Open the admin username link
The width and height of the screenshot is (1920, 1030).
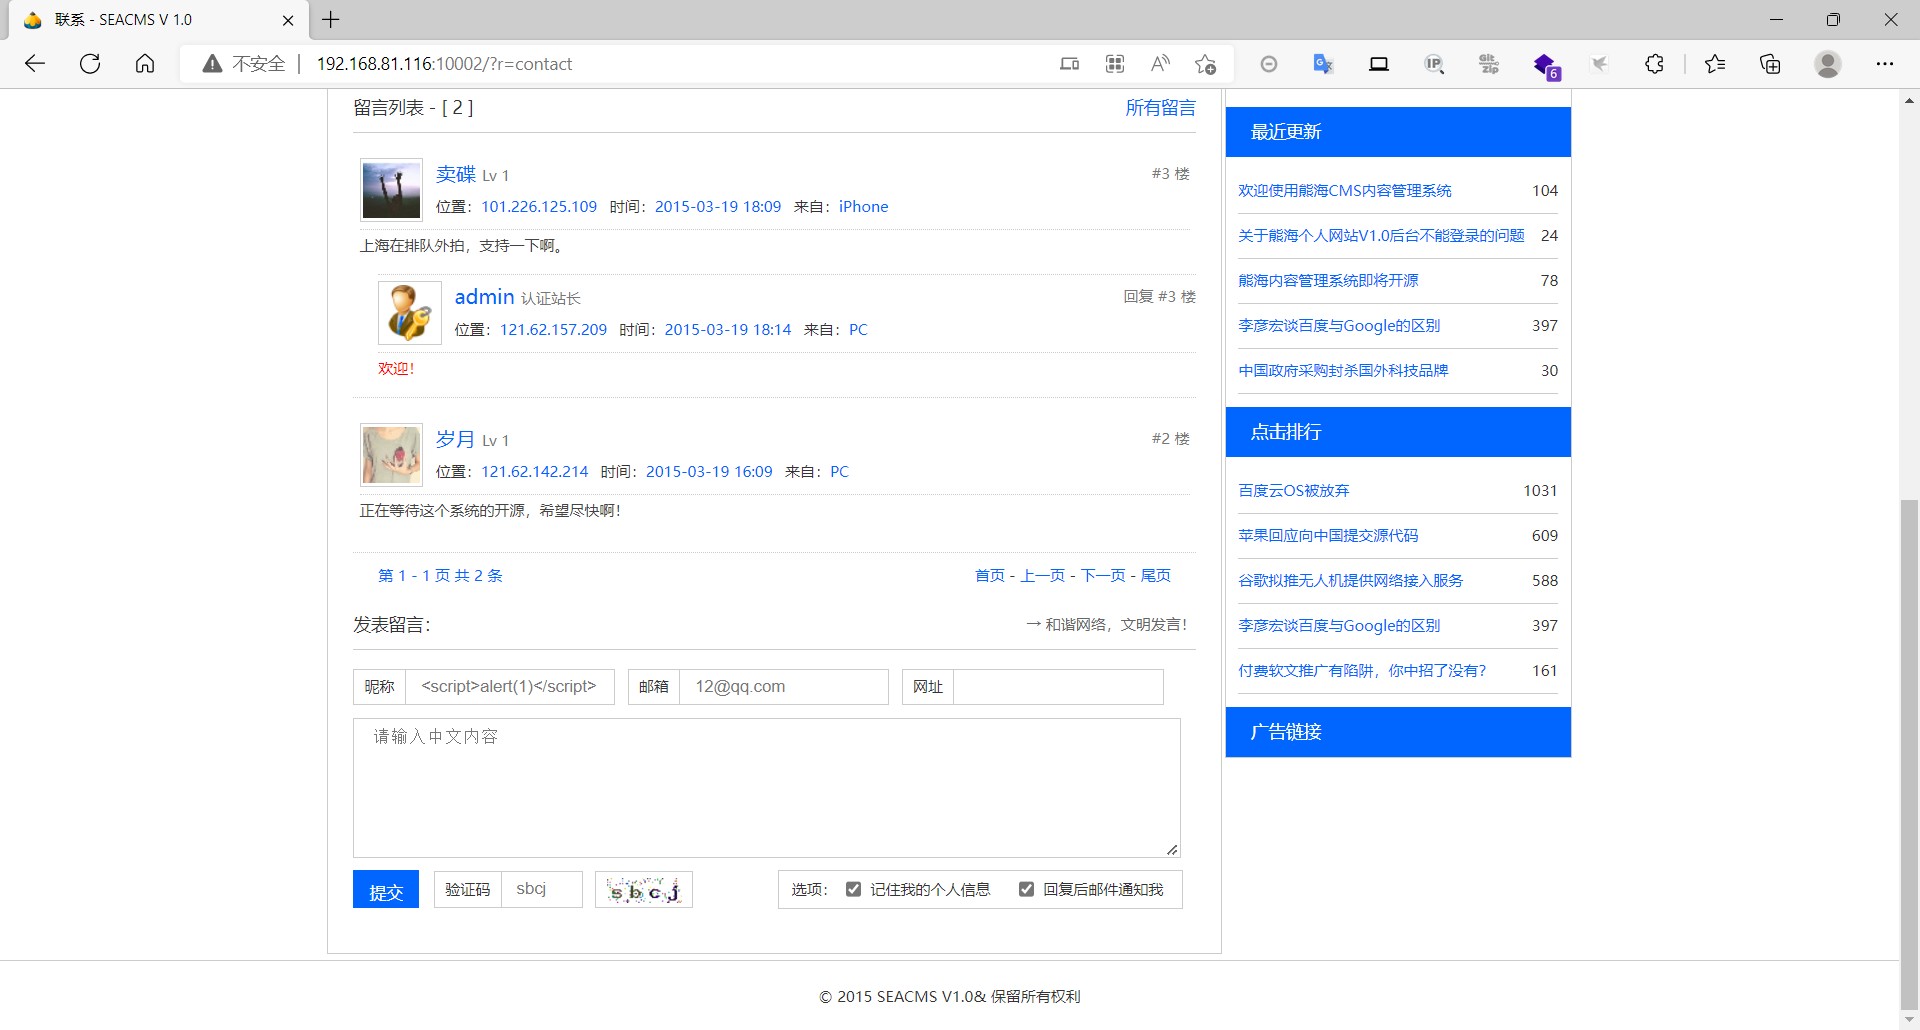coord(484,297)
